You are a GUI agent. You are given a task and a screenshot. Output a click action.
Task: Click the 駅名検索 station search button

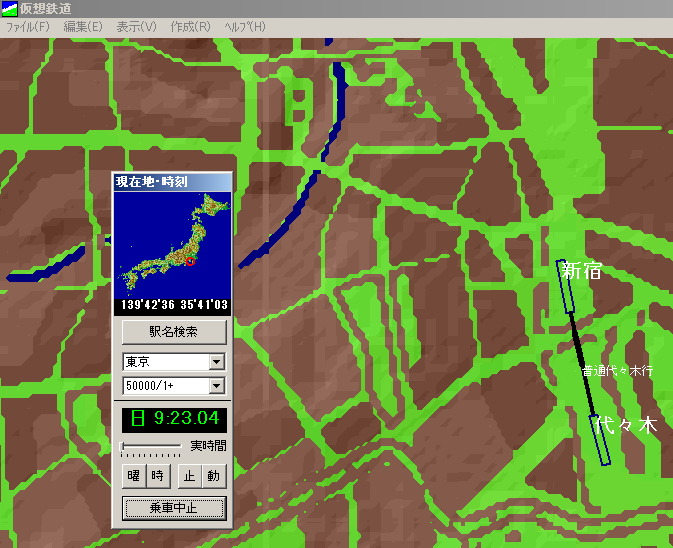(x=174, y=332)
